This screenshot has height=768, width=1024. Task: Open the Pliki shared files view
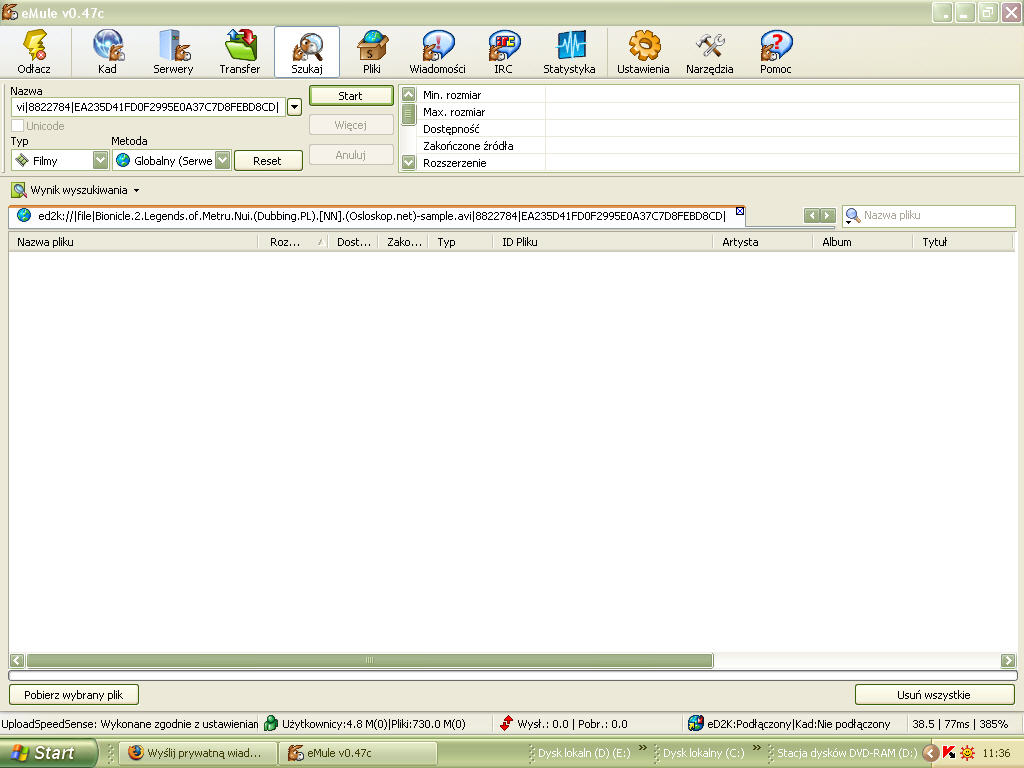[x=372, y=52]
